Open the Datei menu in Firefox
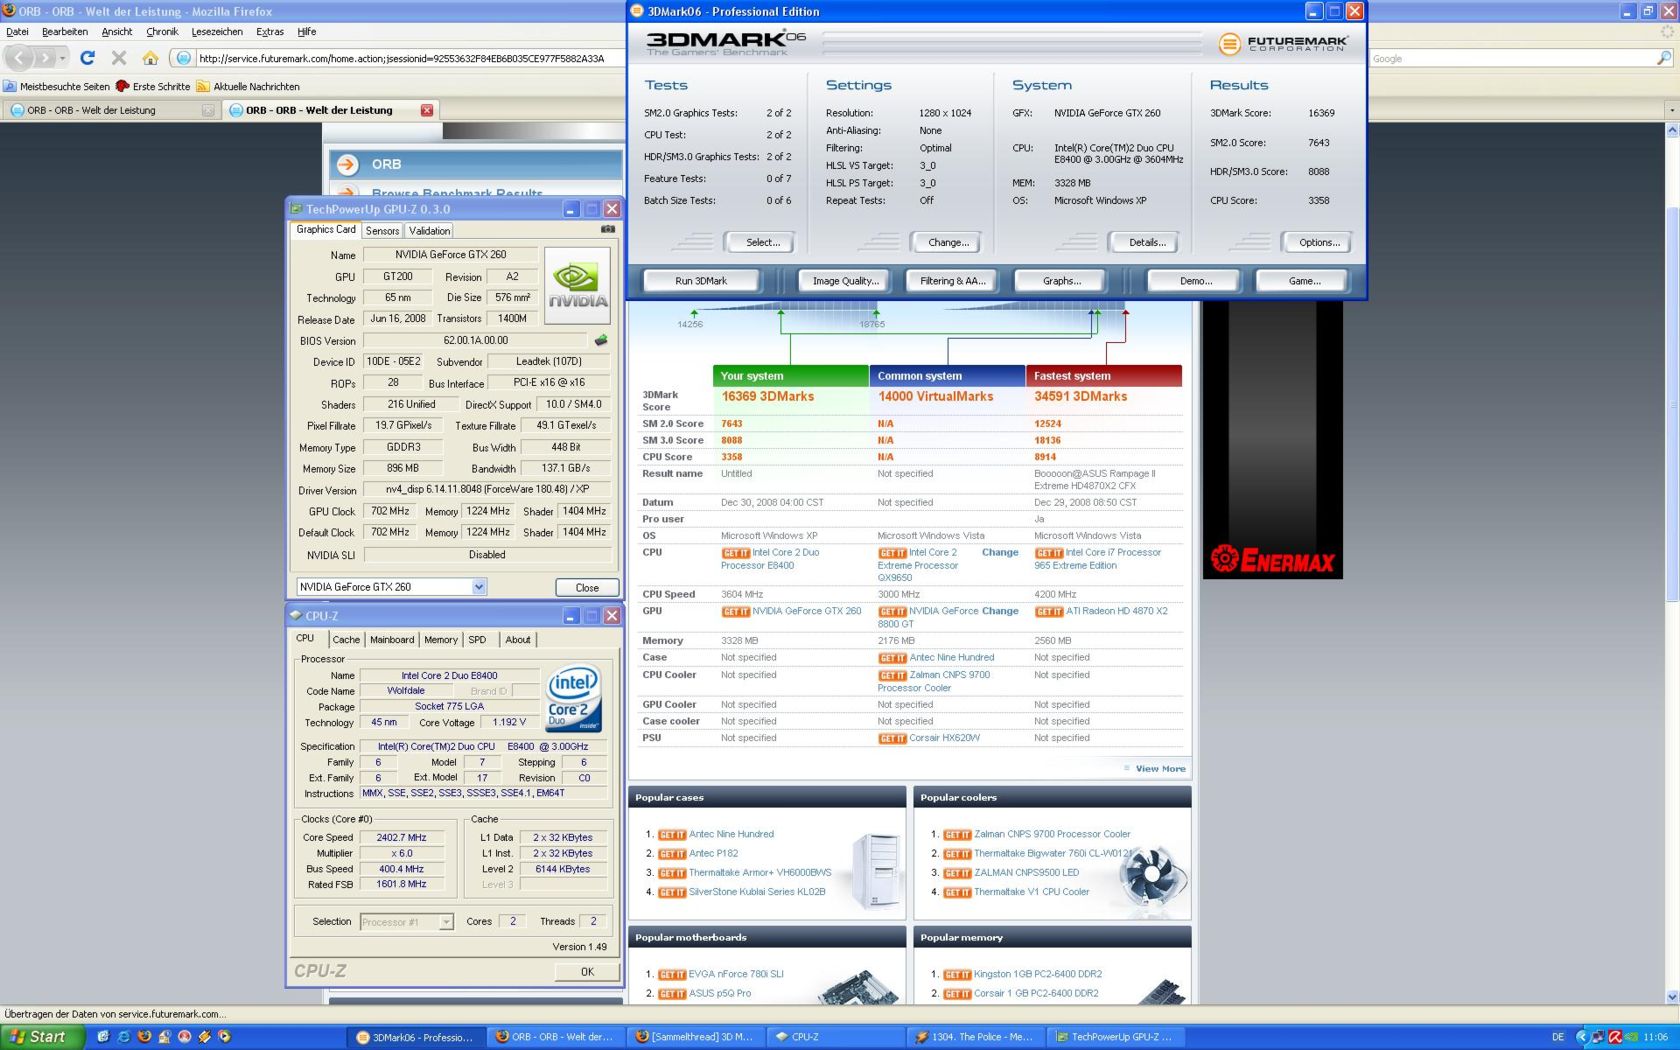This screenshot has height=1050, width=1680. coord(17,31)
